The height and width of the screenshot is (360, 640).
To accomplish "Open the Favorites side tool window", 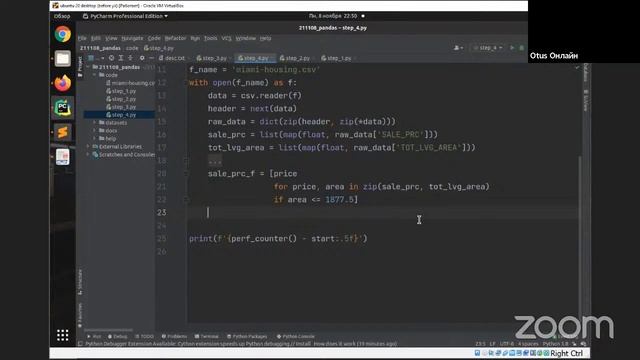I will 80,315.
